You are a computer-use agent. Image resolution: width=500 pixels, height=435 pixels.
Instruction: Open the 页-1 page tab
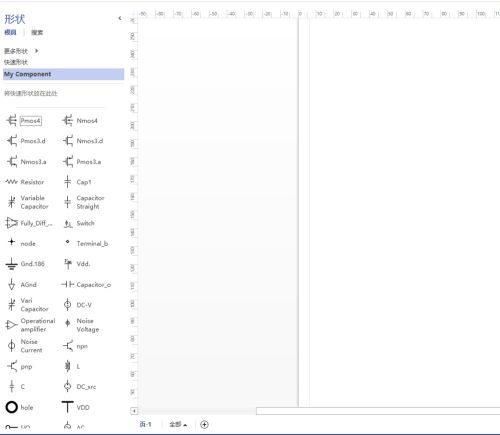point(145,424)
